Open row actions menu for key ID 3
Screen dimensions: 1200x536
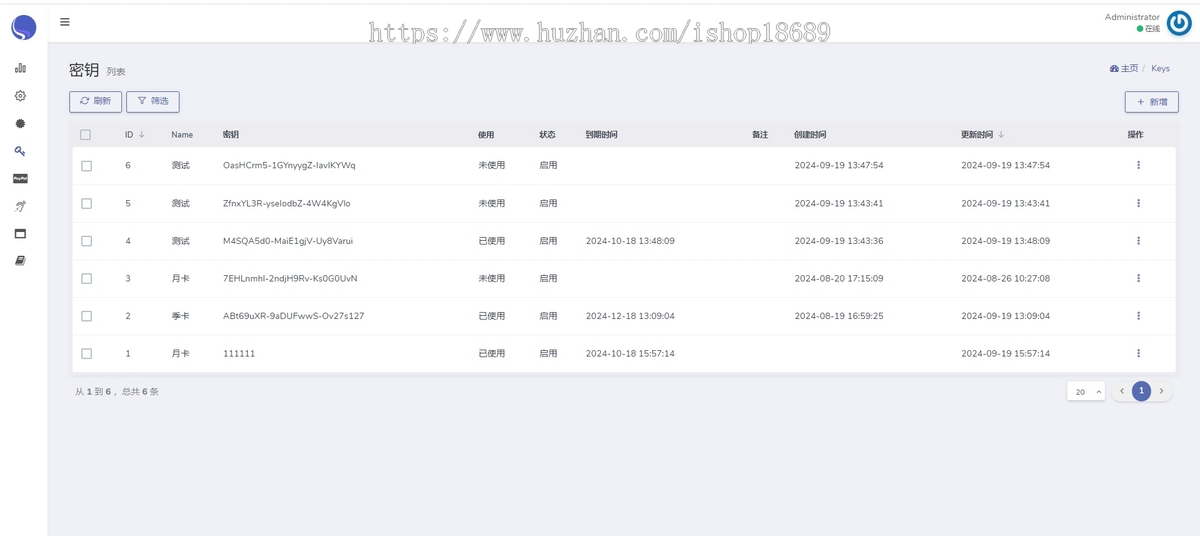click(1138, 278)
